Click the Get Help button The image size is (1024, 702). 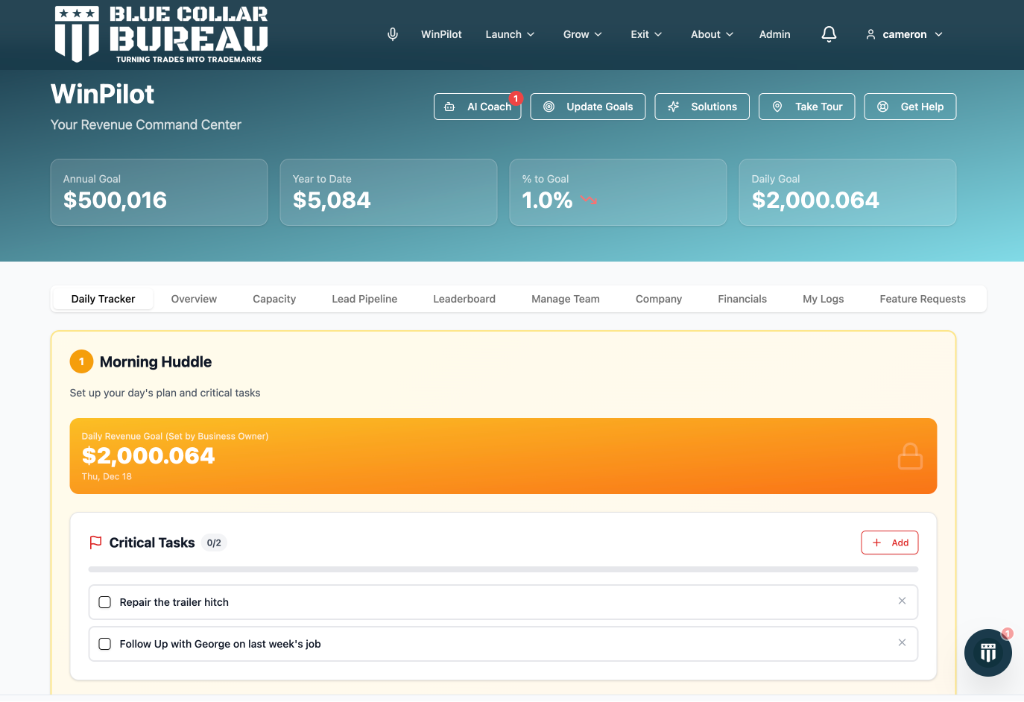click(910, 106)
